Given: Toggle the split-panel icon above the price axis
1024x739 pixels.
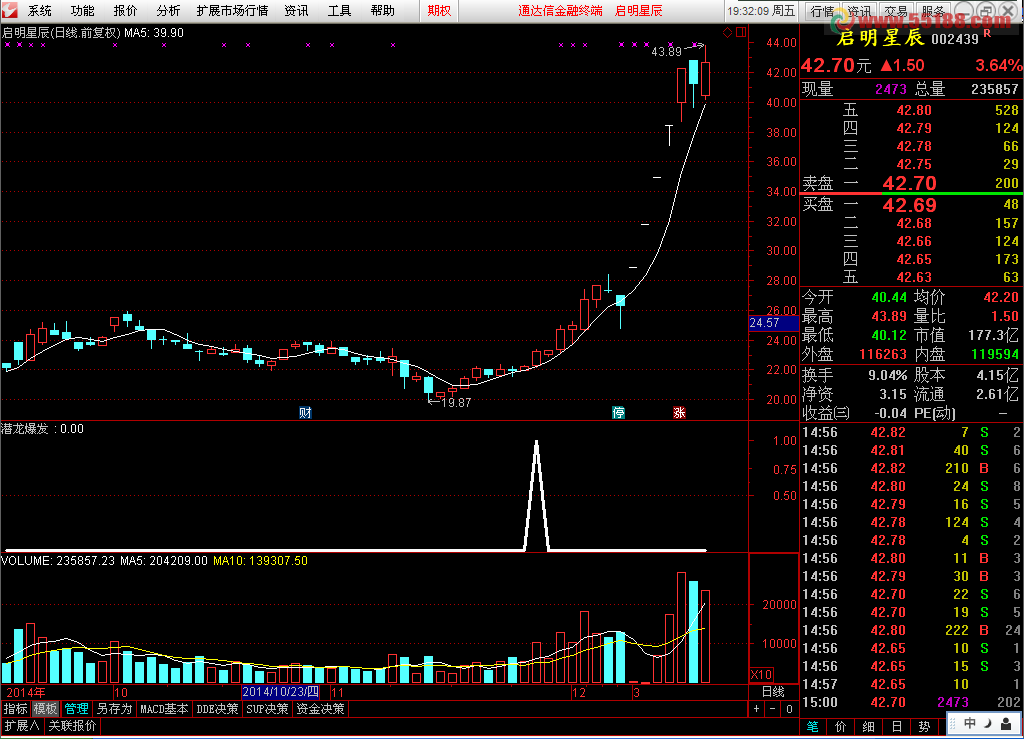Looking at the screenshot, I should [x=741, y=32].
